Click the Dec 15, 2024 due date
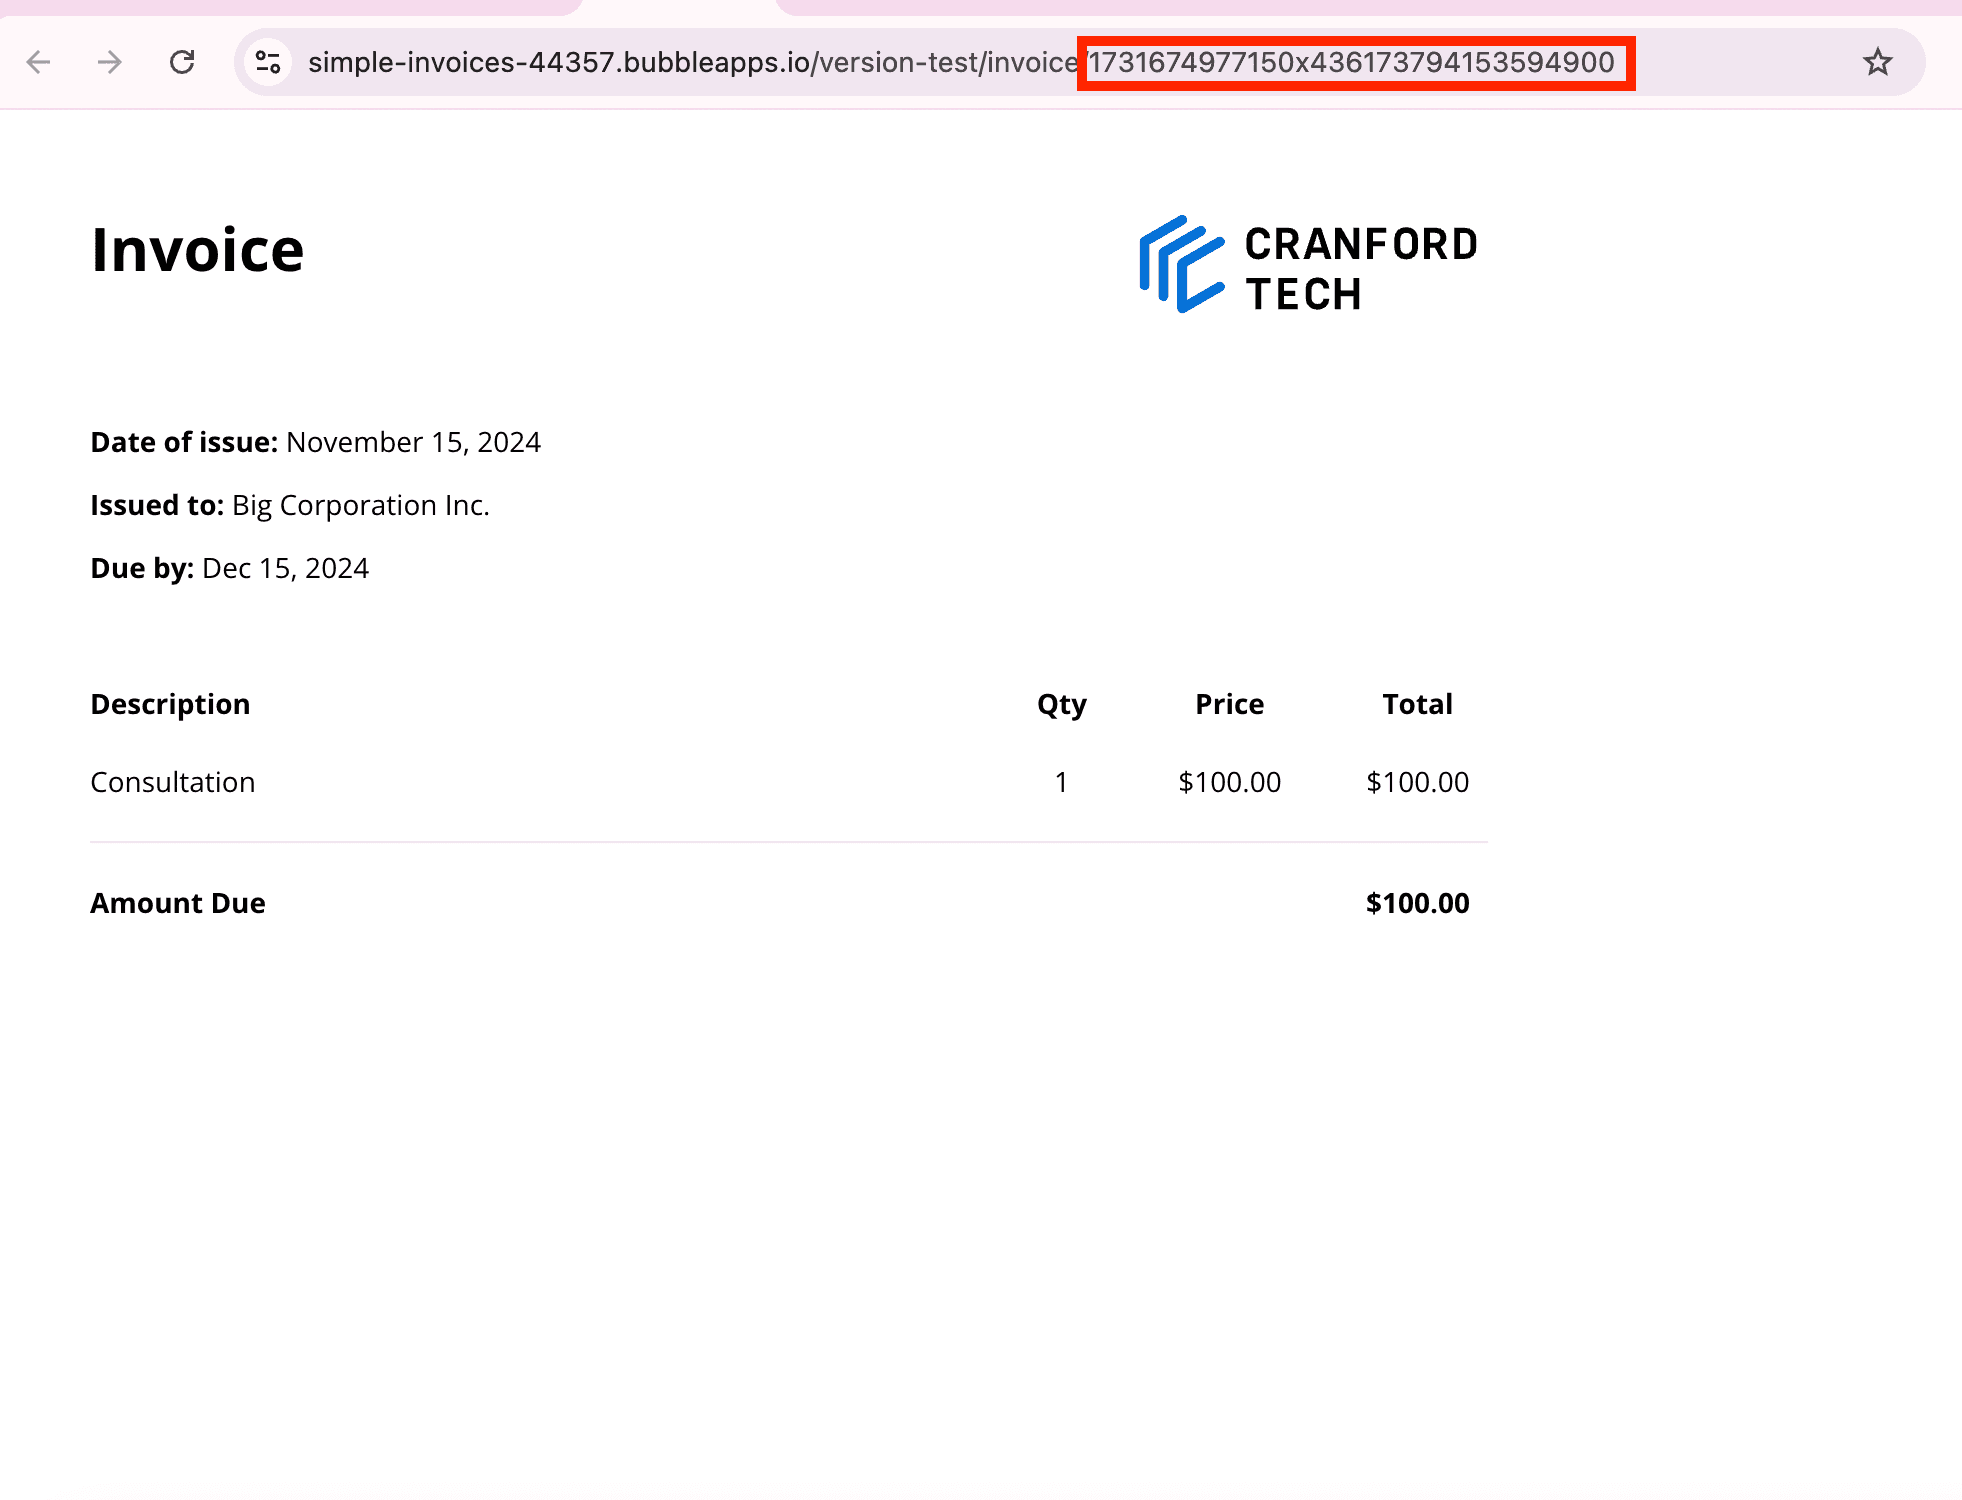This screenshot has height=1500, width=1962. (x=285, y=568)
